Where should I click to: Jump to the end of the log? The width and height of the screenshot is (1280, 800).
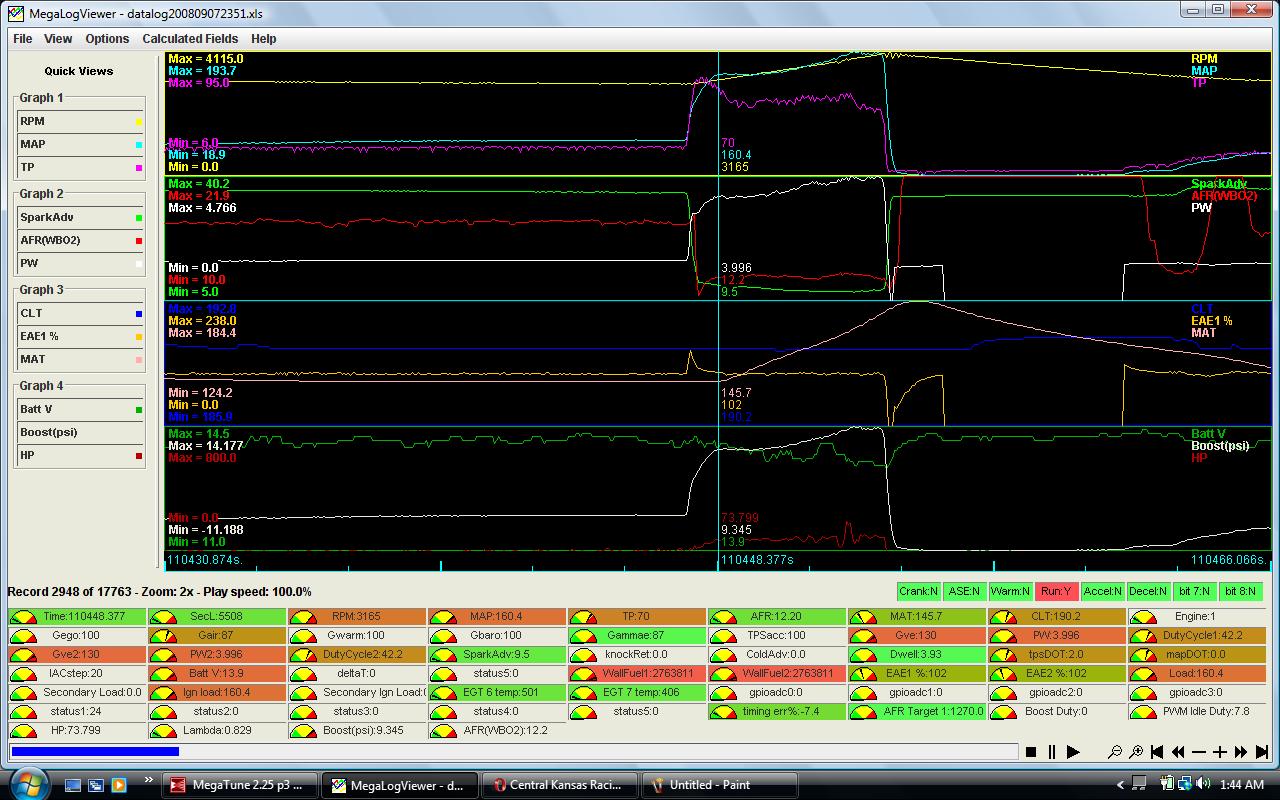tap(1262, 752)
